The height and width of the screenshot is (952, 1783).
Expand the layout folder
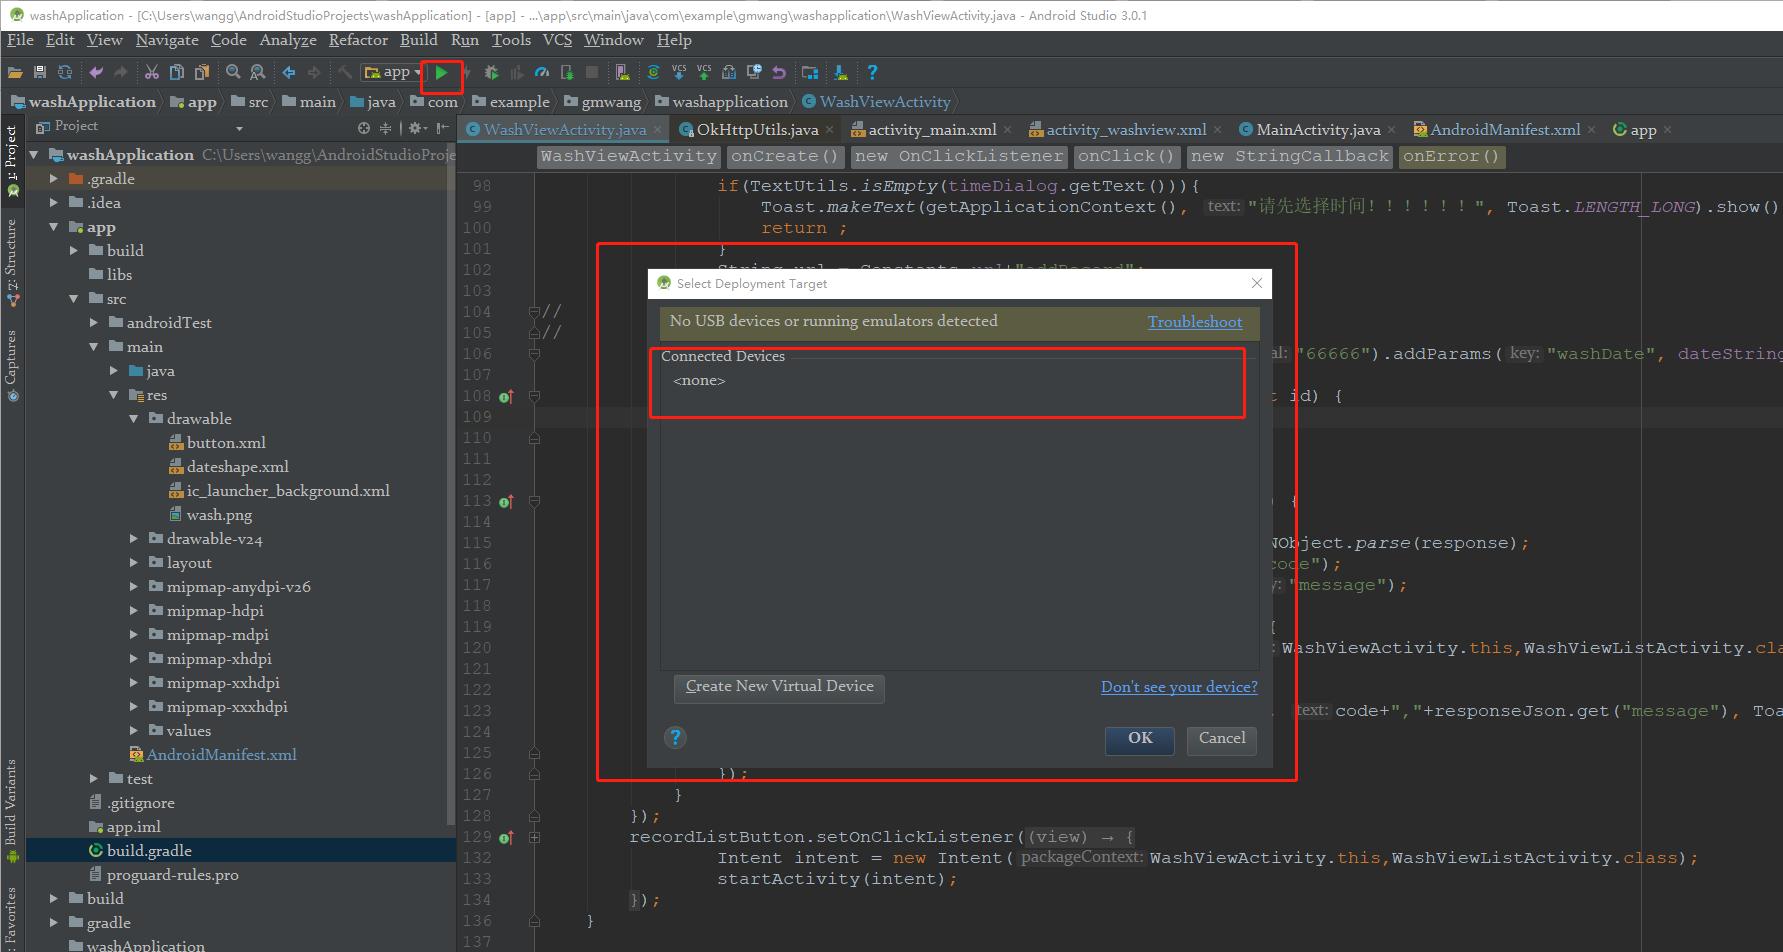(x=134, y=562)
